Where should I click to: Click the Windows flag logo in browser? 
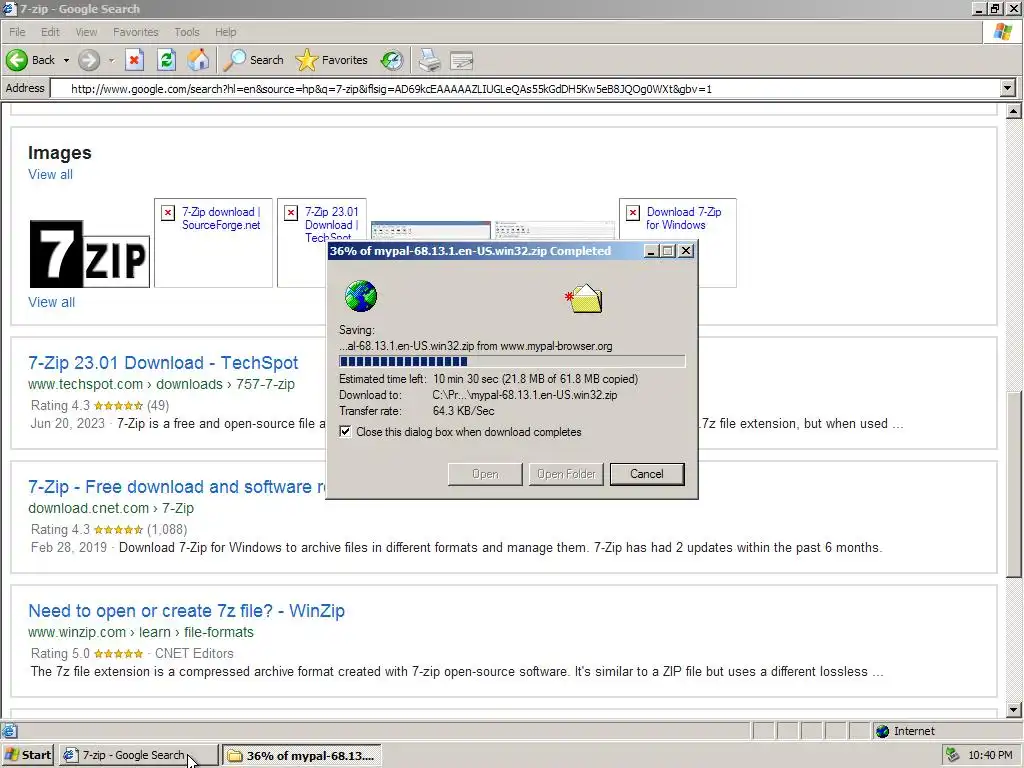pos(1002,31)
